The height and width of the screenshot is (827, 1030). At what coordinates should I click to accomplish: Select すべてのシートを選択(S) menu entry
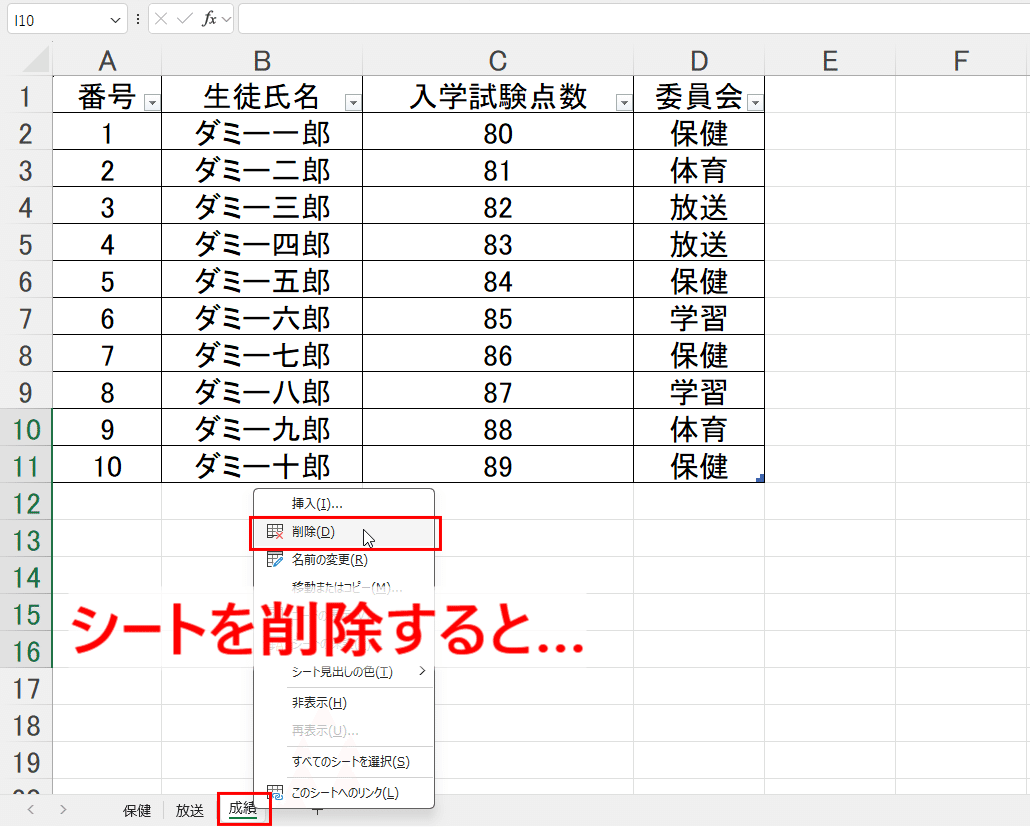350,761
